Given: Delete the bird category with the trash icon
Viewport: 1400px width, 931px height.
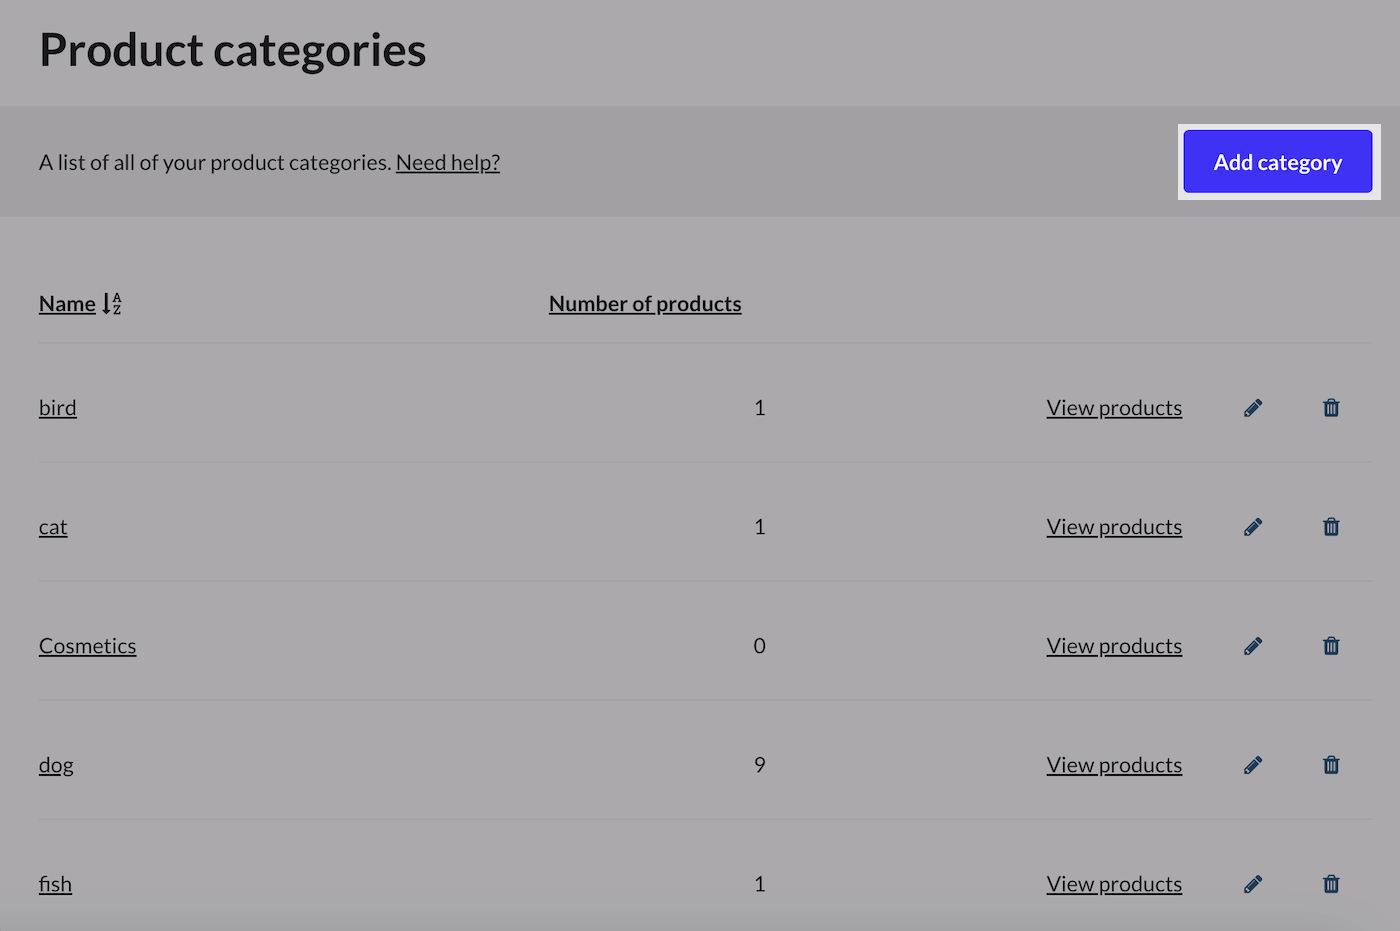Looking at the screenshot, I should (1331, 407).
